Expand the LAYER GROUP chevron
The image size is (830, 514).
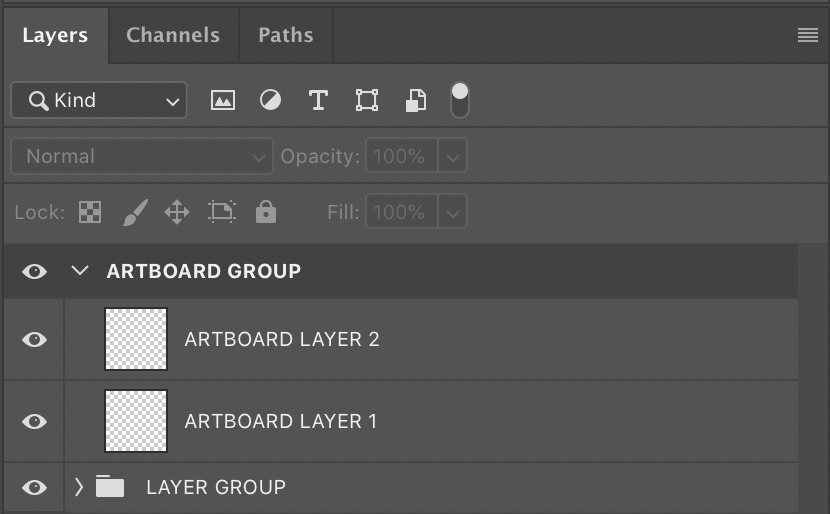[79, 486]
